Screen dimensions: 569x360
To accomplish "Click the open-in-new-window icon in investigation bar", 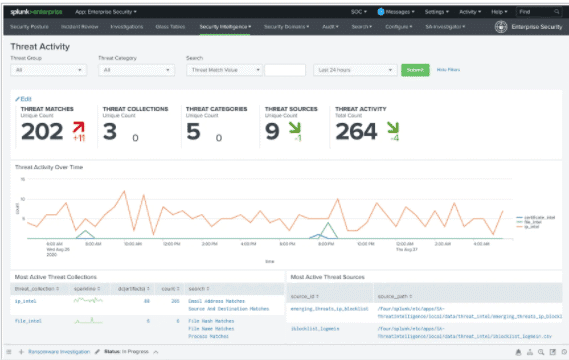I will 553,352.
